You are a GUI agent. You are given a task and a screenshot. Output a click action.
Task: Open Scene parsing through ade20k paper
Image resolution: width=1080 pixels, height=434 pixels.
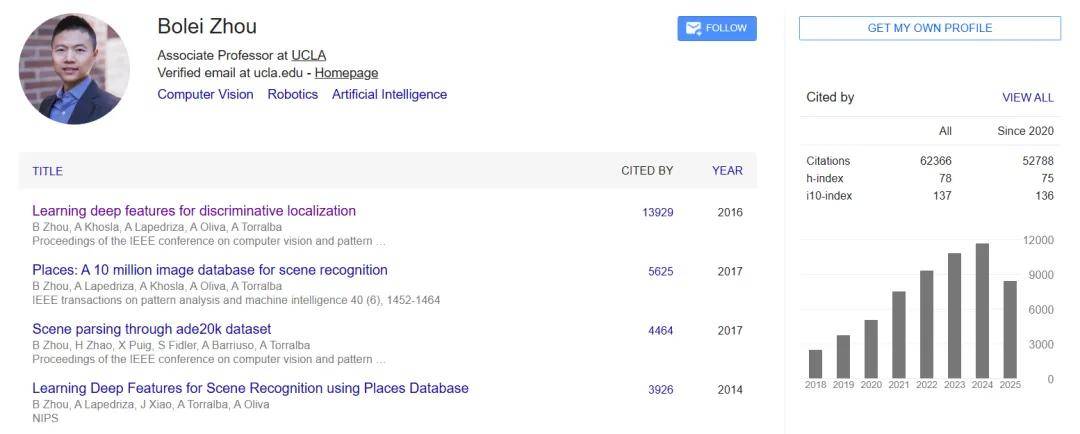point(152,329)
